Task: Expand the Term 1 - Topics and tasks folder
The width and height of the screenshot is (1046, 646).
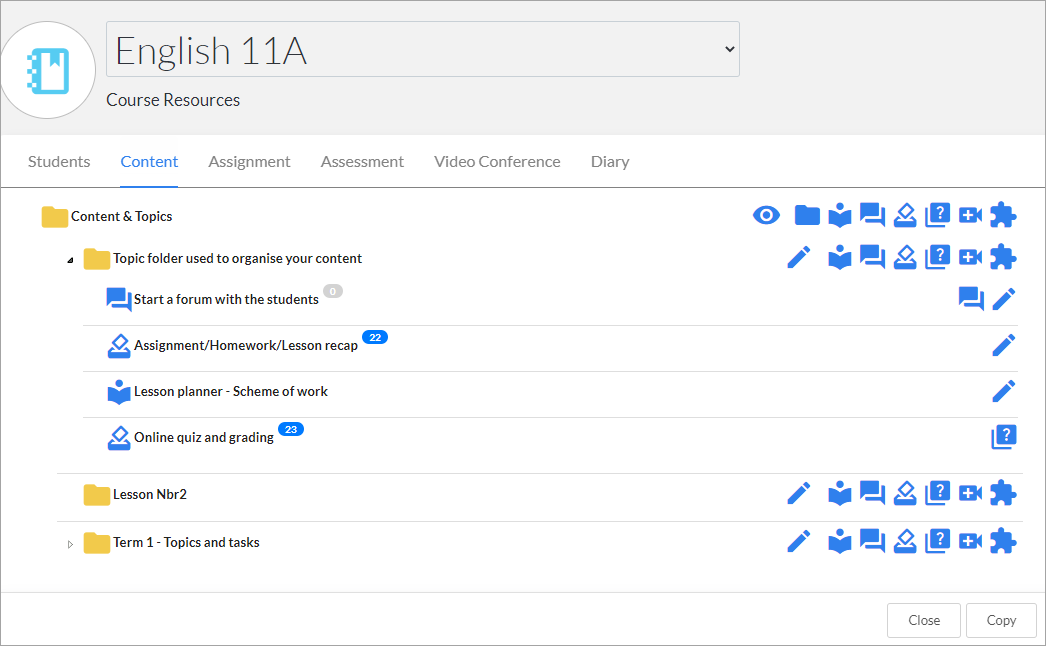Action: click(70, 545)
